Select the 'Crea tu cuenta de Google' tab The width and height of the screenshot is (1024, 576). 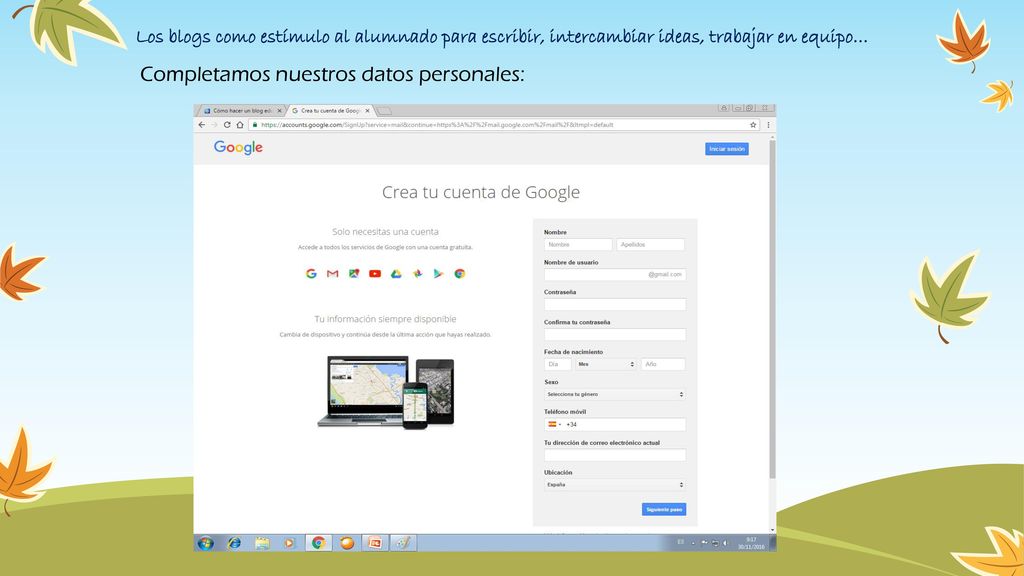[330, 111]
